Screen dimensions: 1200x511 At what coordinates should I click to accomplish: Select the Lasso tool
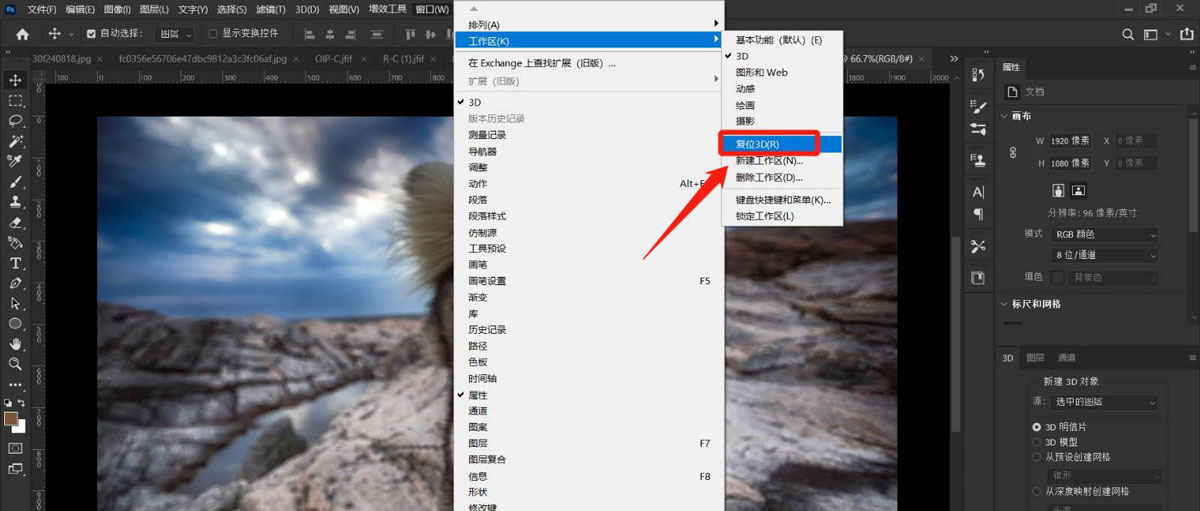coord(15,121)
